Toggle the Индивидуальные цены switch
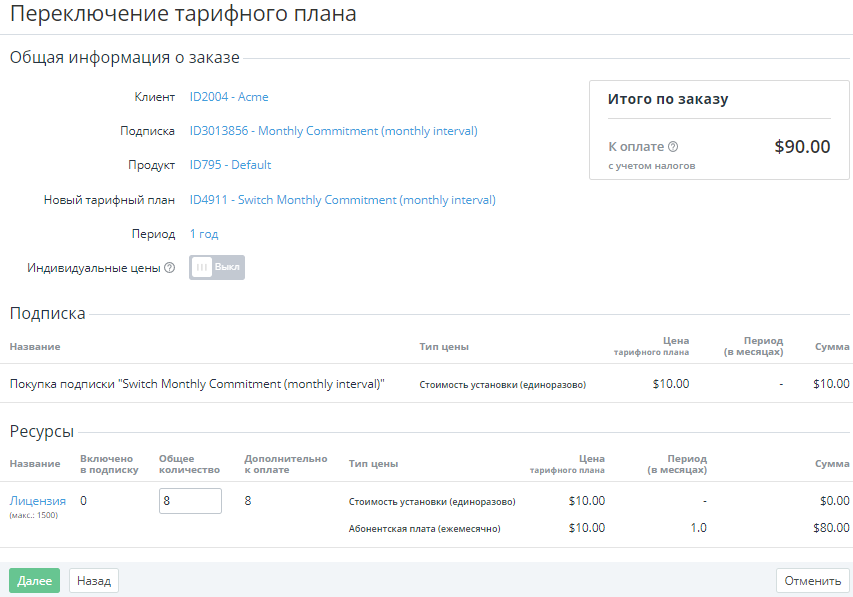Screen dimensions: 853x597 click(217, 268)
